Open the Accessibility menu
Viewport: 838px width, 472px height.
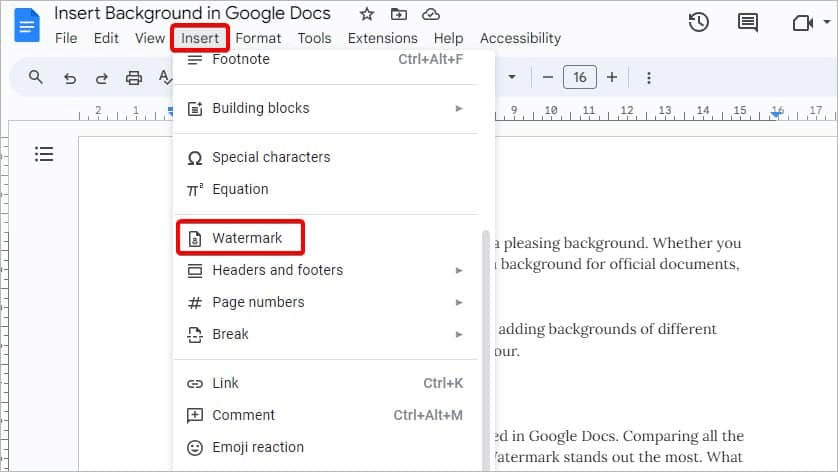tap(521, 38)
